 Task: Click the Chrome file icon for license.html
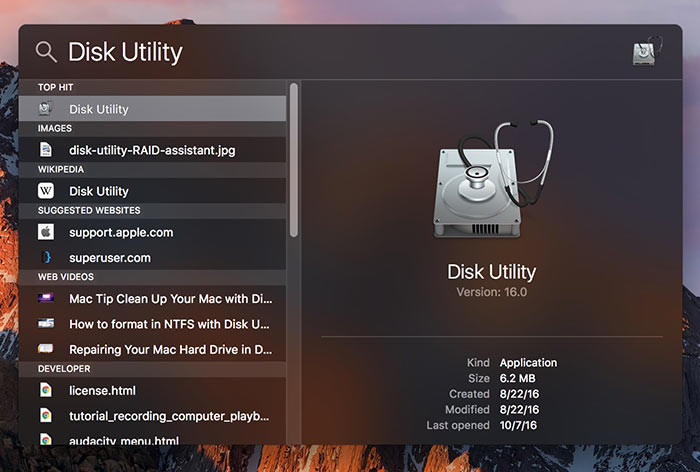click(46, 390)
